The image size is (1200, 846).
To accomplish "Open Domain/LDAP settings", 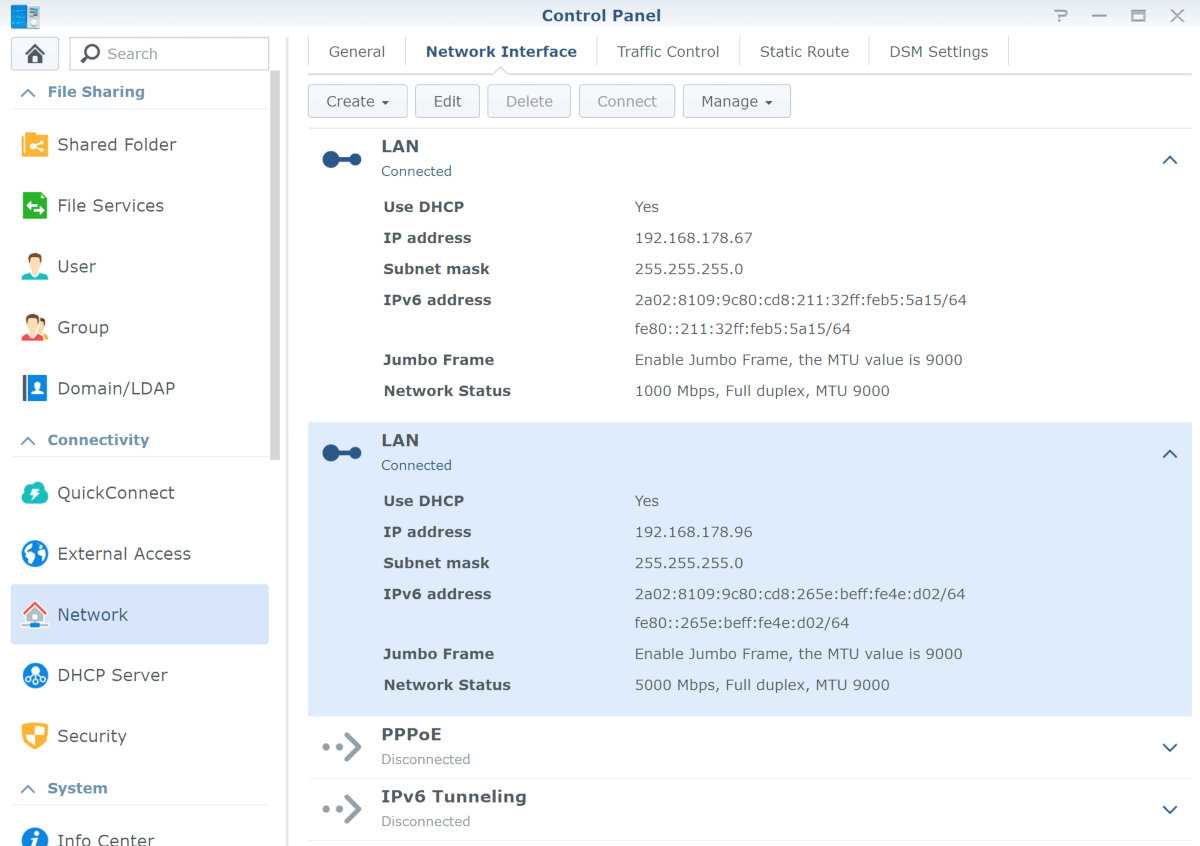I will (x=115, y=389).
